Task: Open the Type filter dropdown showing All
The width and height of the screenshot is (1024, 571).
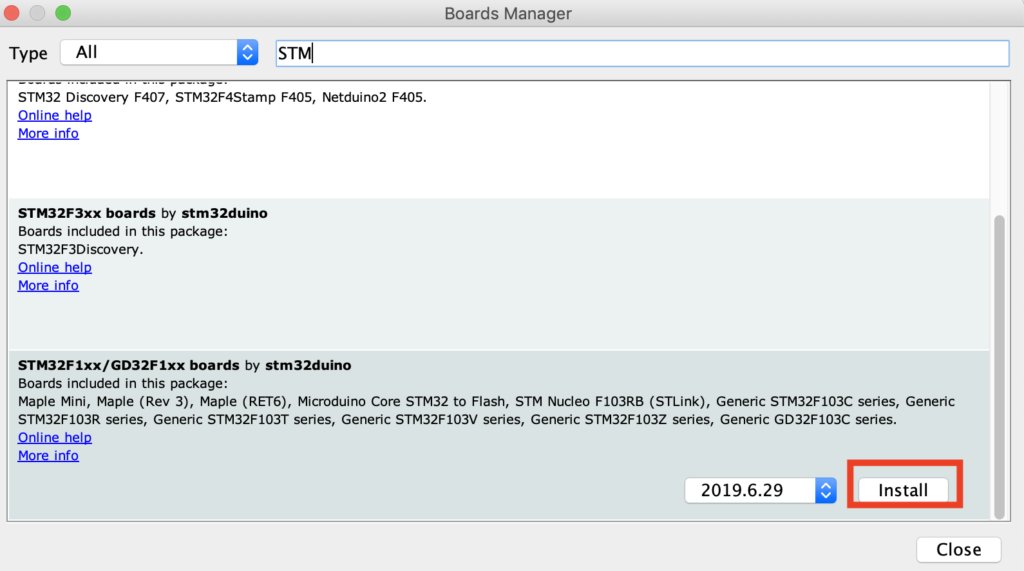Action: tap(159, 53)
